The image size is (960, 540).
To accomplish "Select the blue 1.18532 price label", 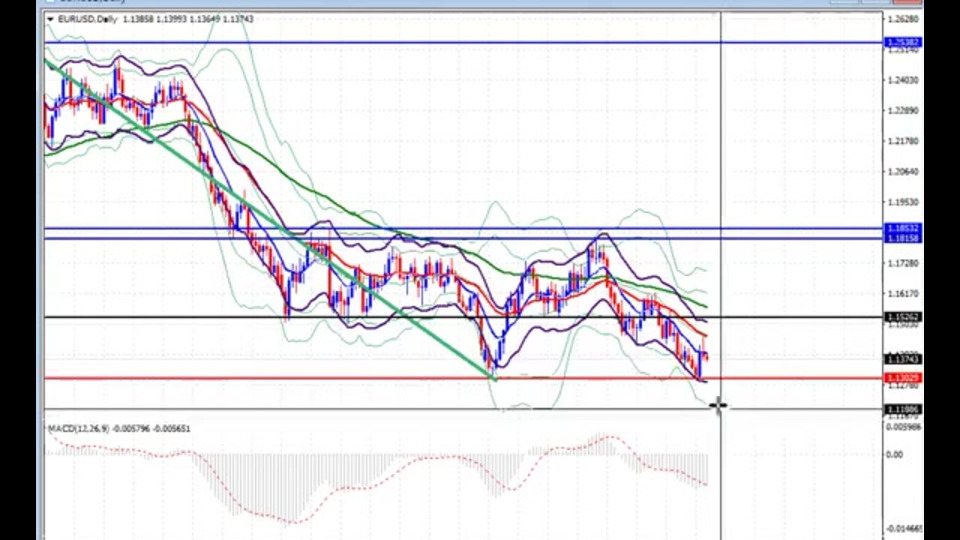I will click(x=903, y=228).
